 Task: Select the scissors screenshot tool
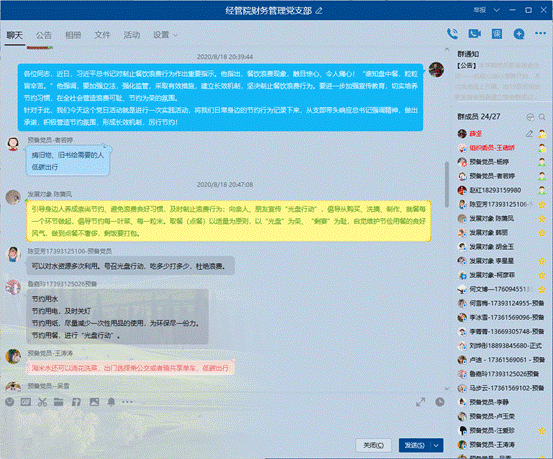[x=42, y=401]
